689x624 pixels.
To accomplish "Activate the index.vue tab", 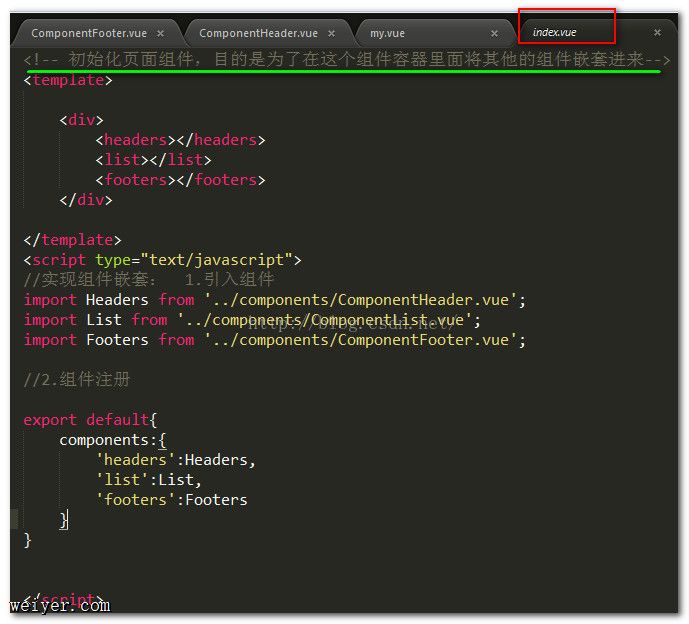I will [x=555, y=32].
